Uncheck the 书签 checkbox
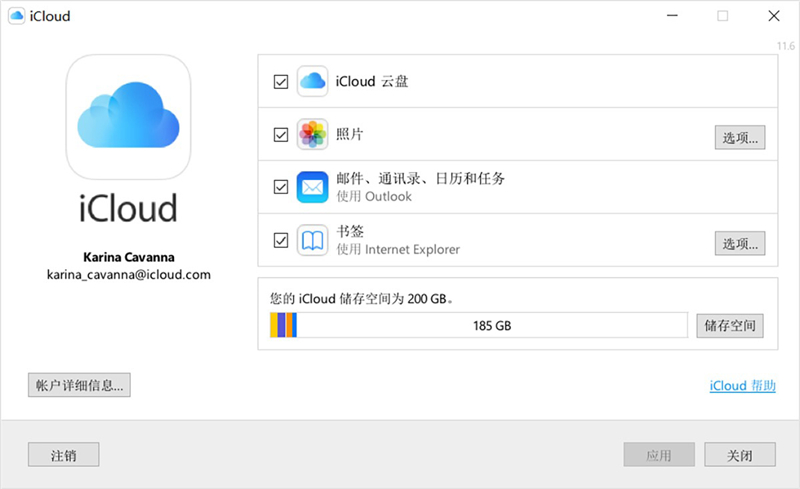Image resolution: width=800 pixels, height=489 pixels. tap(281, 240)
